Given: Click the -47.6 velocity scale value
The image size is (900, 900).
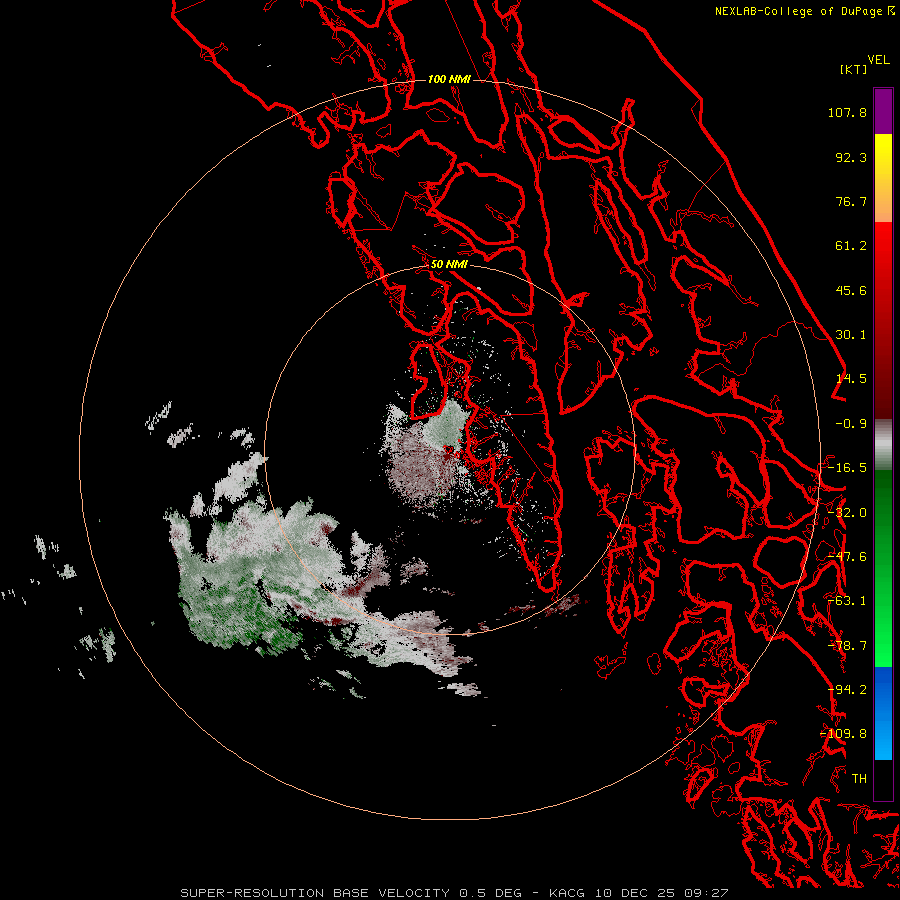Looking at the screenshot, I should tap(847, 557).
